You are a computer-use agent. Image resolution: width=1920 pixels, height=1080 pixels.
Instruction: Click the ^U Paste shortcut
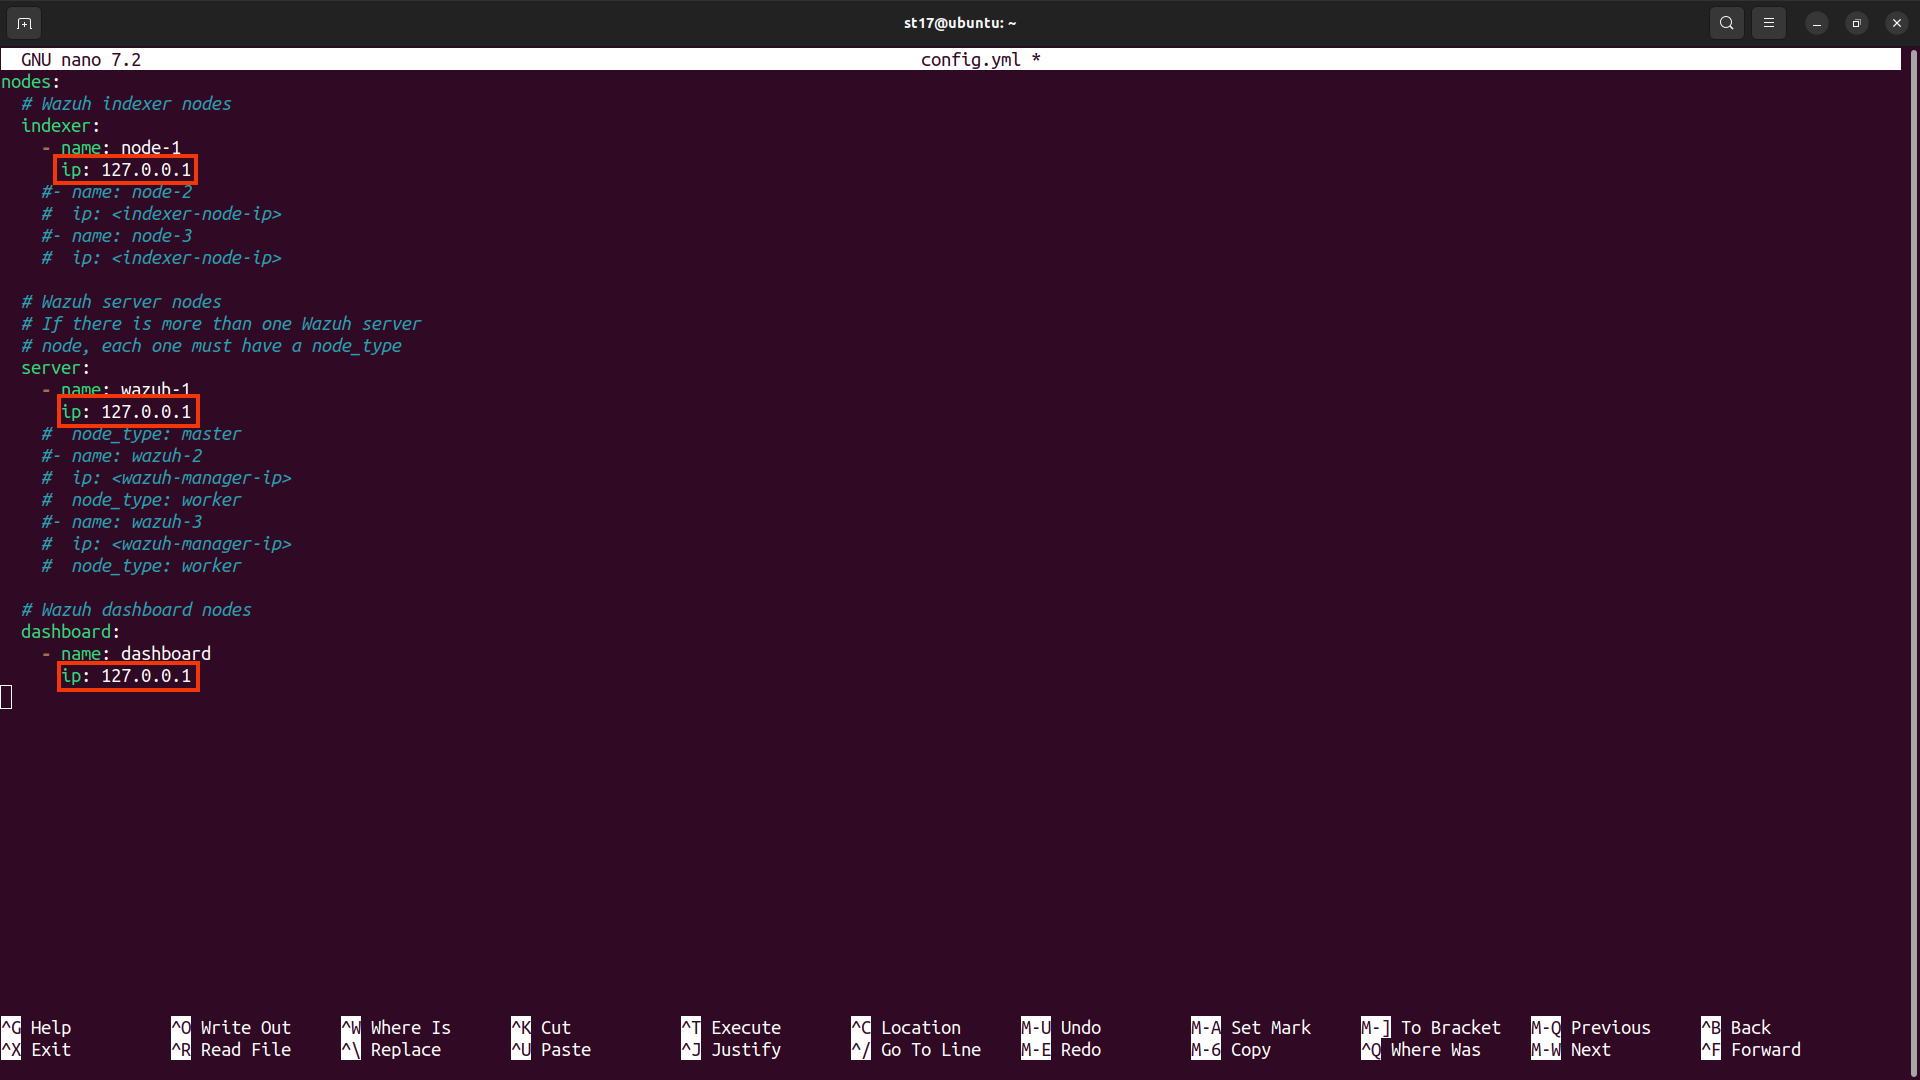tap(551, 1050)
